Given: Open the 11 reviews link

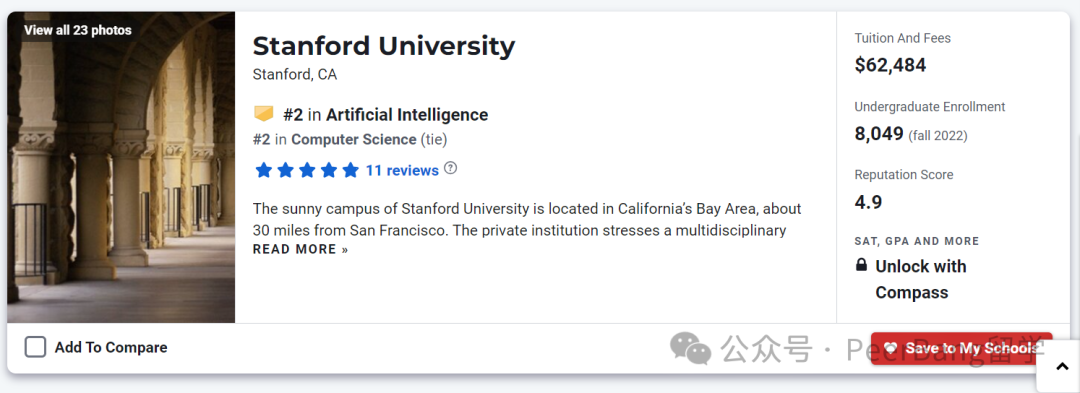Looking at the screenshot, I should pyautogui.click(x=402, y=170).
